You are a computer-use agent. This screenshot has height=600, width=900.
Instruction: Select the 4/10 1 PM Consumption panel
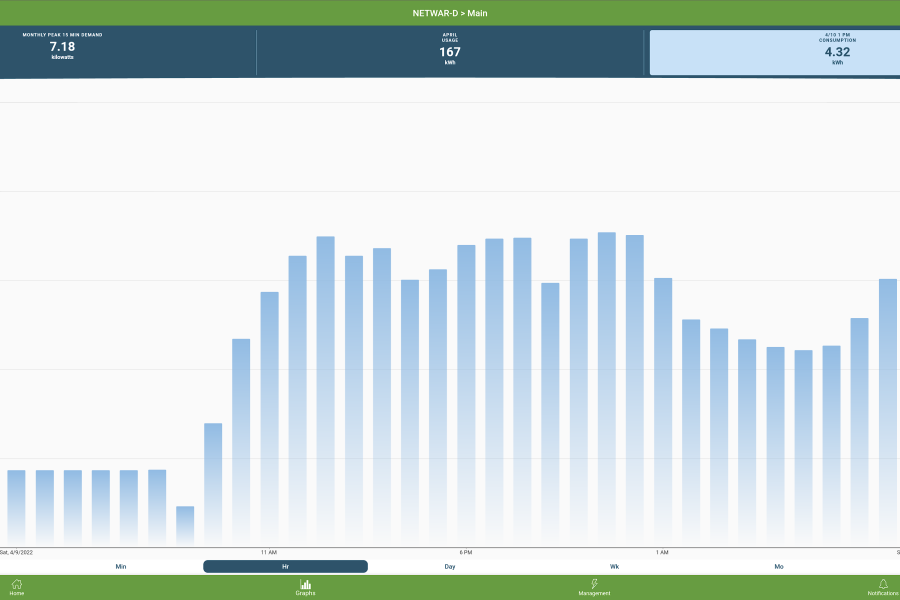[x=774, y=52]
